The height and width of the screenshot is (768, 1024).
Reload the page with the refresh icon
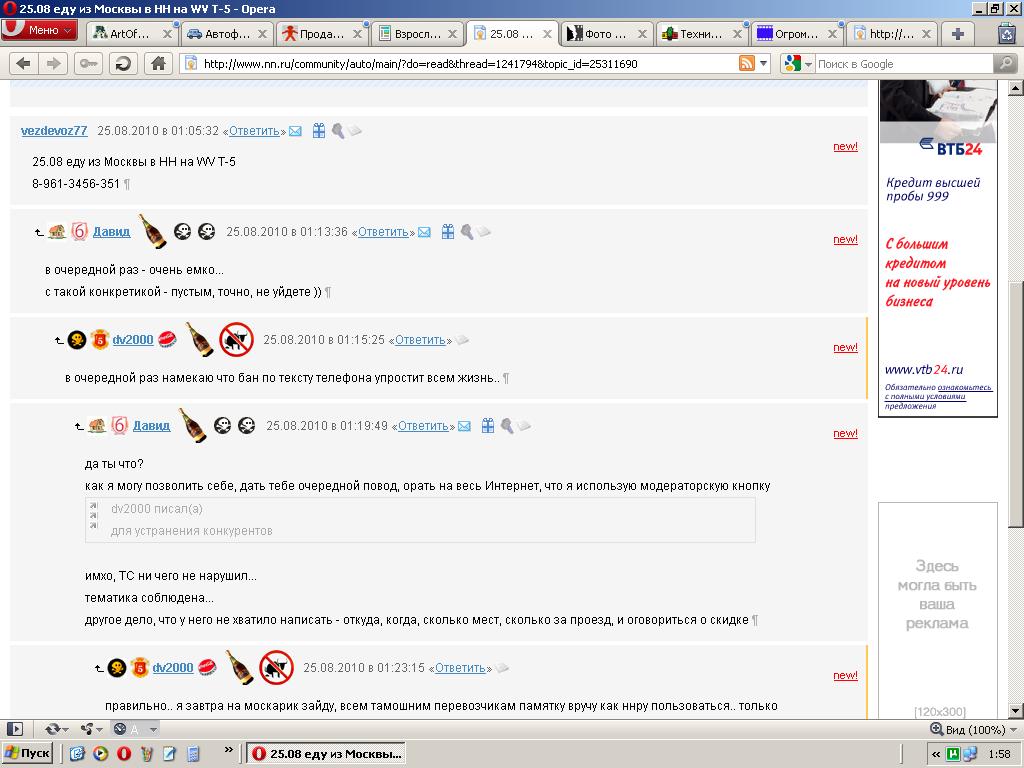pyautogui.click(x=123, y=63)
